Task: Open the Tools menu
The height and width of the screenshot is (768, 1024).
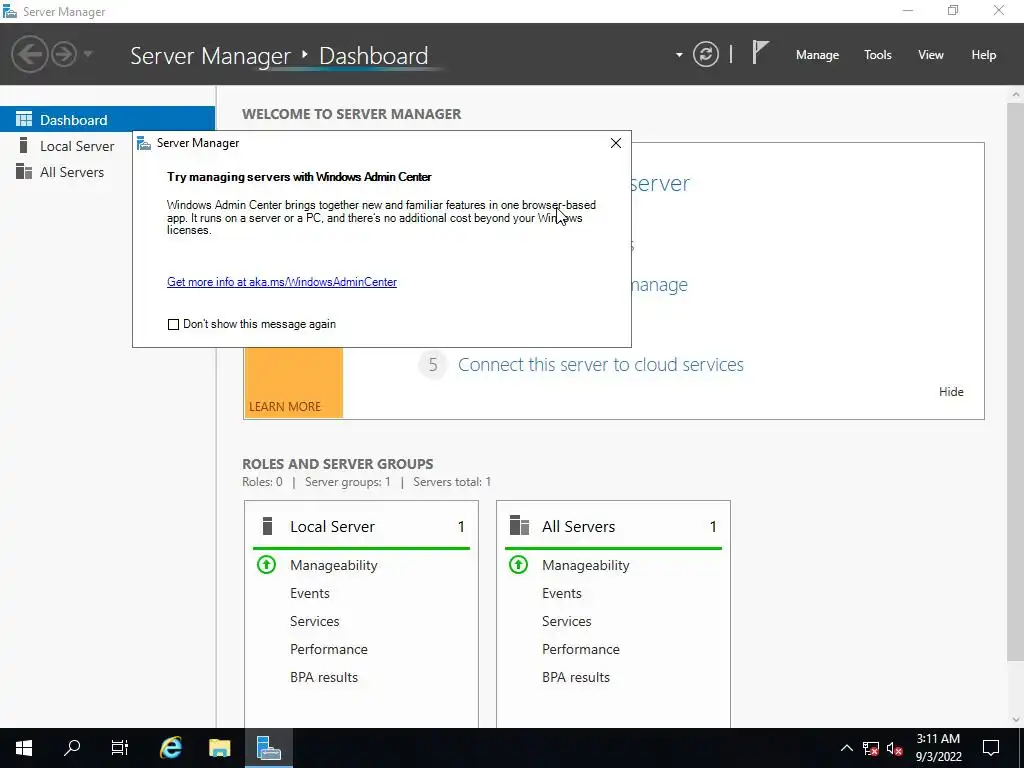Action: [x=878, y=55]
